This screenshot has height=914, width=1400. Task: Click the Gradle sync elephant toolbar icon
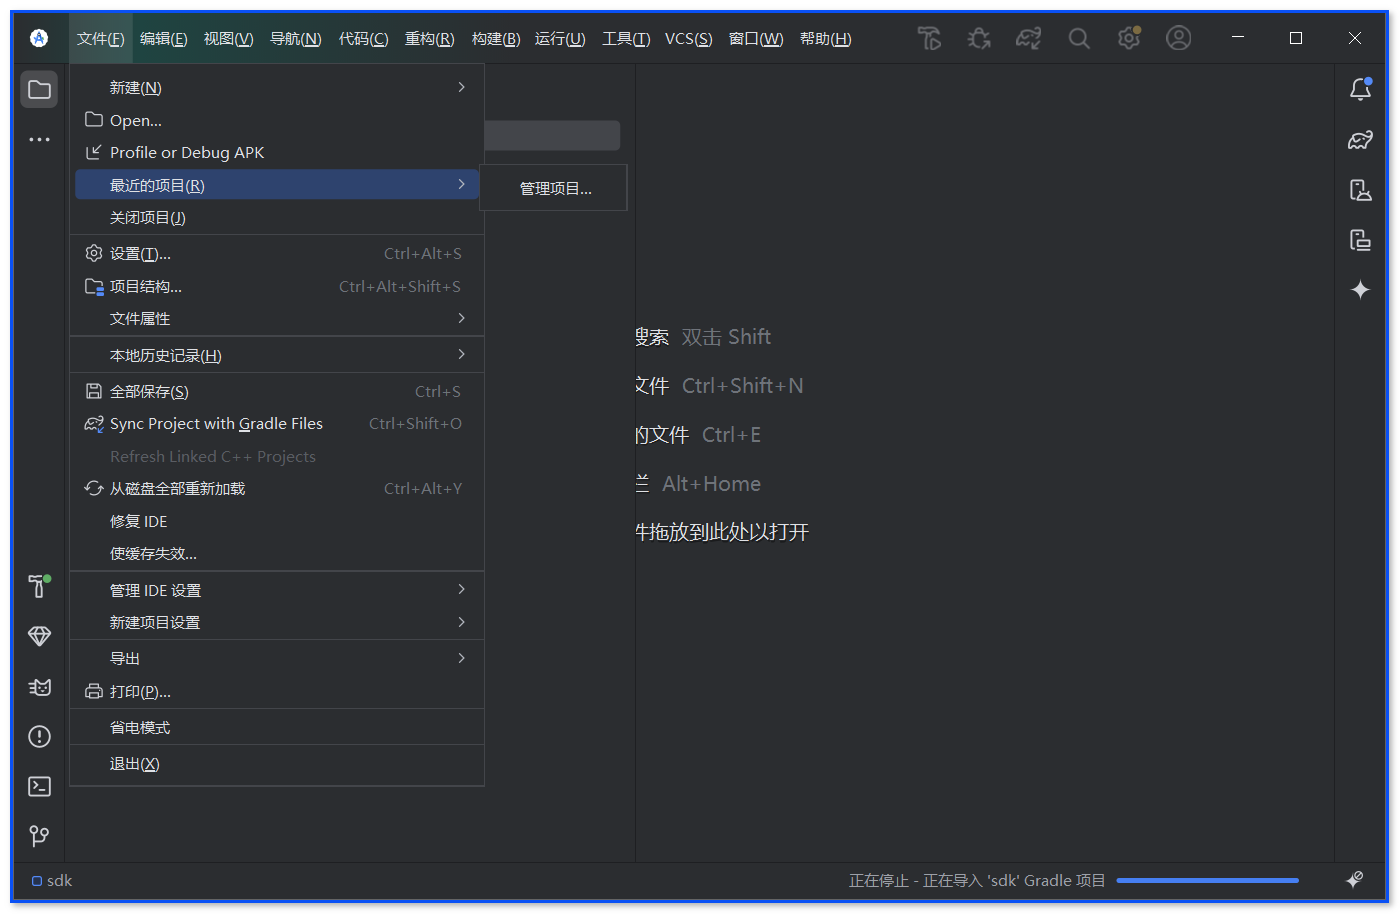point(1029,38)
